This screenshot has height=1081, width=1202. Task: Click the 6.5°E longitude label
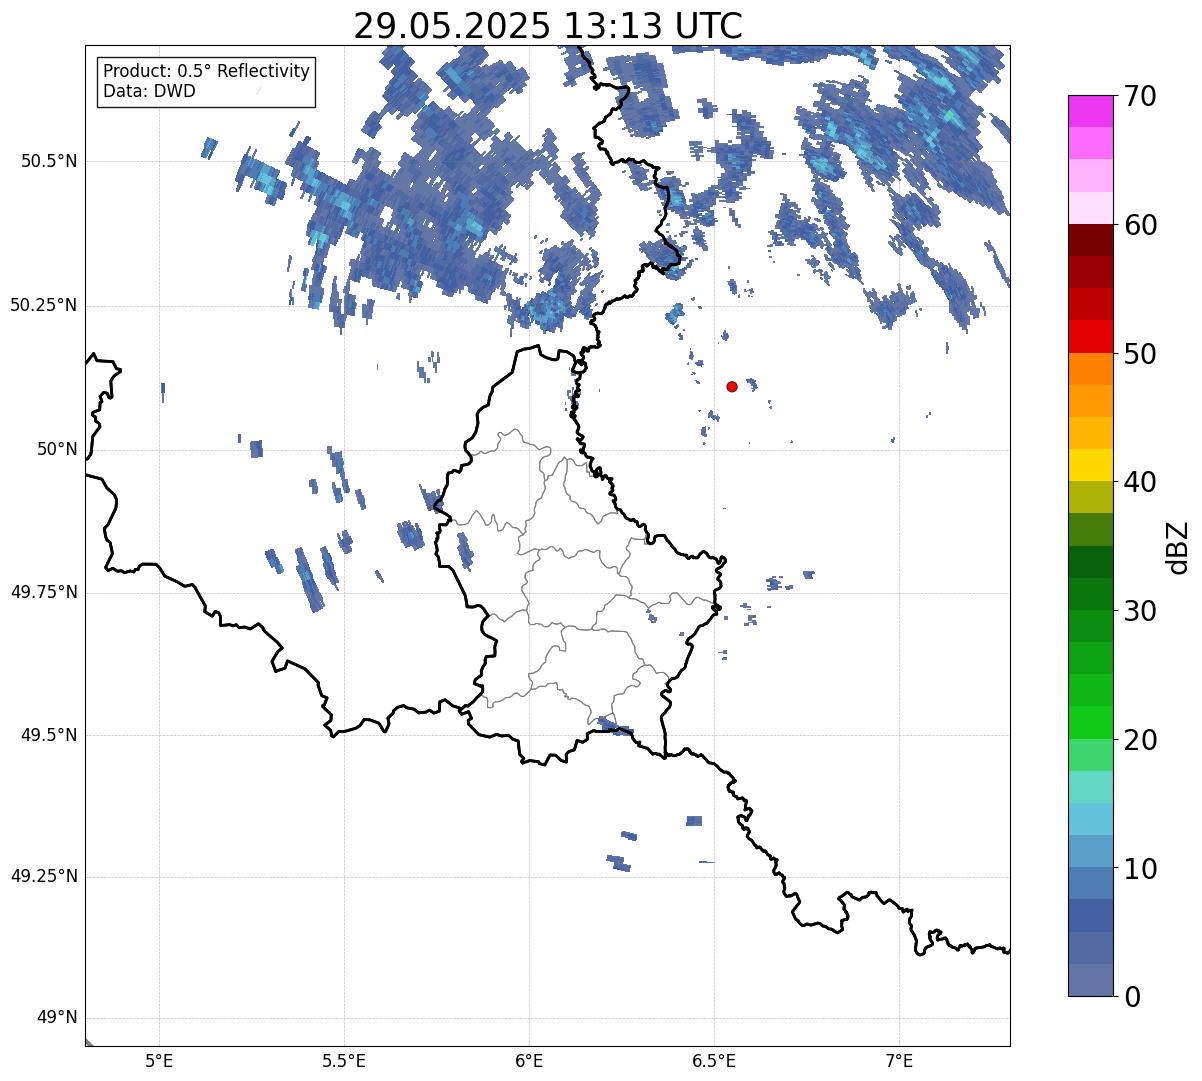point(714,1061)
